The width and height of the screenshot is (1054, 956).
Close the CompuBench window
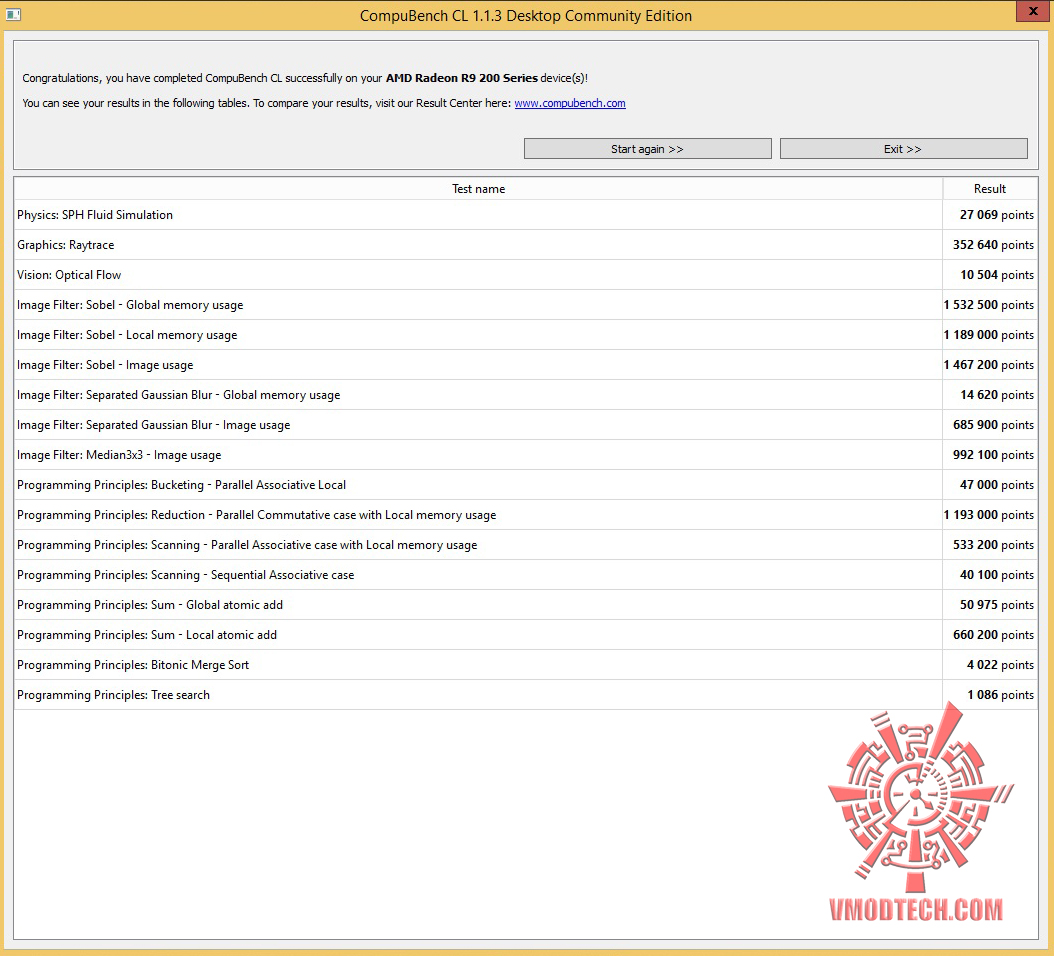coord(1034,11)
